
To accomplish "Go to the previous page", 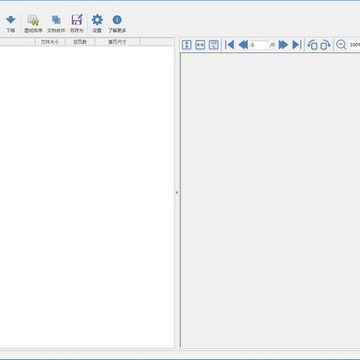I will 243,45.
